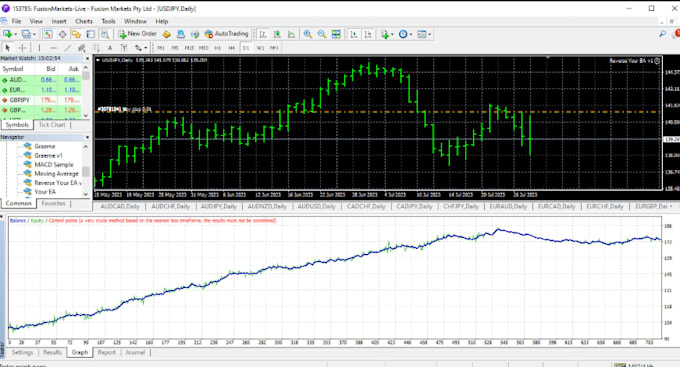Switch timeframe to MN
The height and width of the screenshot is (367, 680).
pyautogui.click(x=274, y=48)
